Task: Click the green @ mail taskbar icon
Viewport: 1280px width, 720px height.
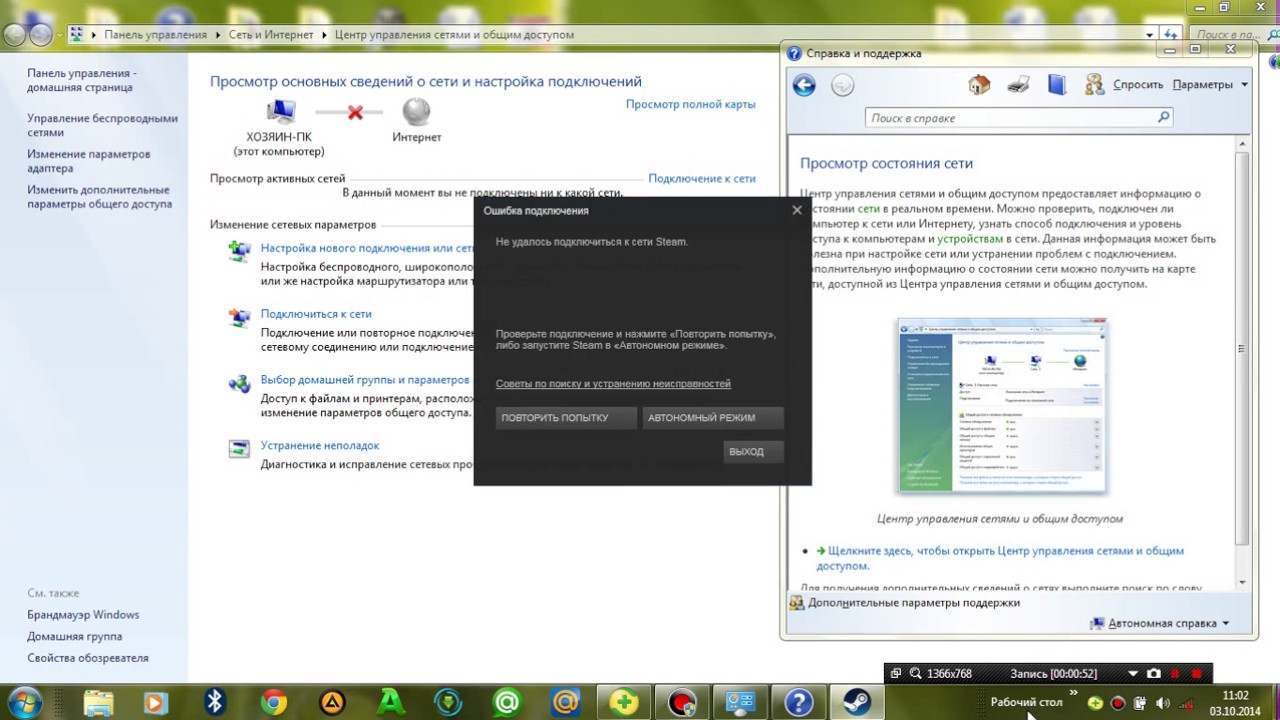Action: [507, 703]
